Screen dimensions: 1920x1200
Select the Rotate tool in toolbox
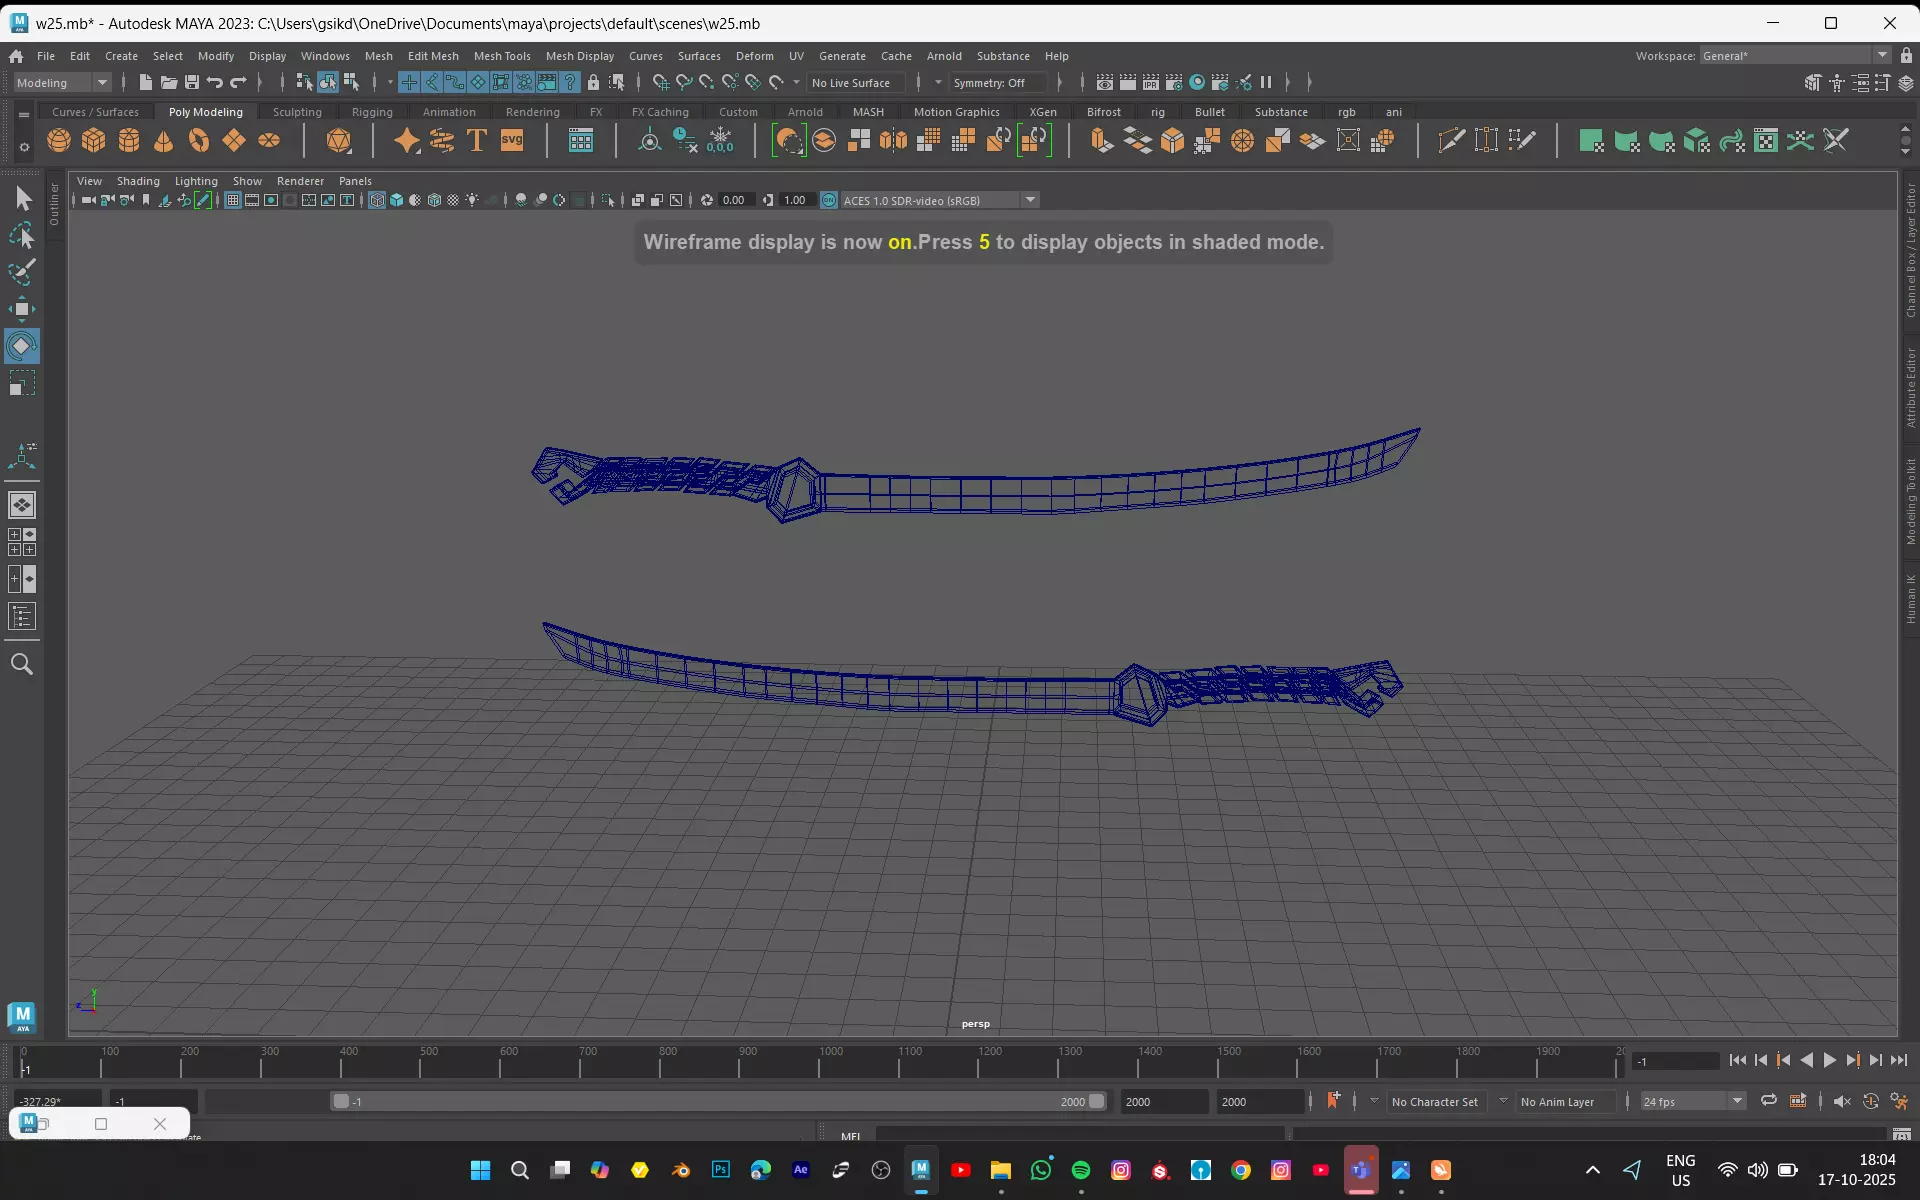pos(22,346)
